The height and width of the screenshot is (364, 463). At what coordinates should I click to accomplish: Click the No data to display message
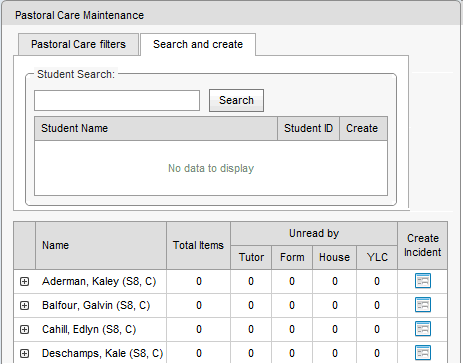click(x=211, y=168)
